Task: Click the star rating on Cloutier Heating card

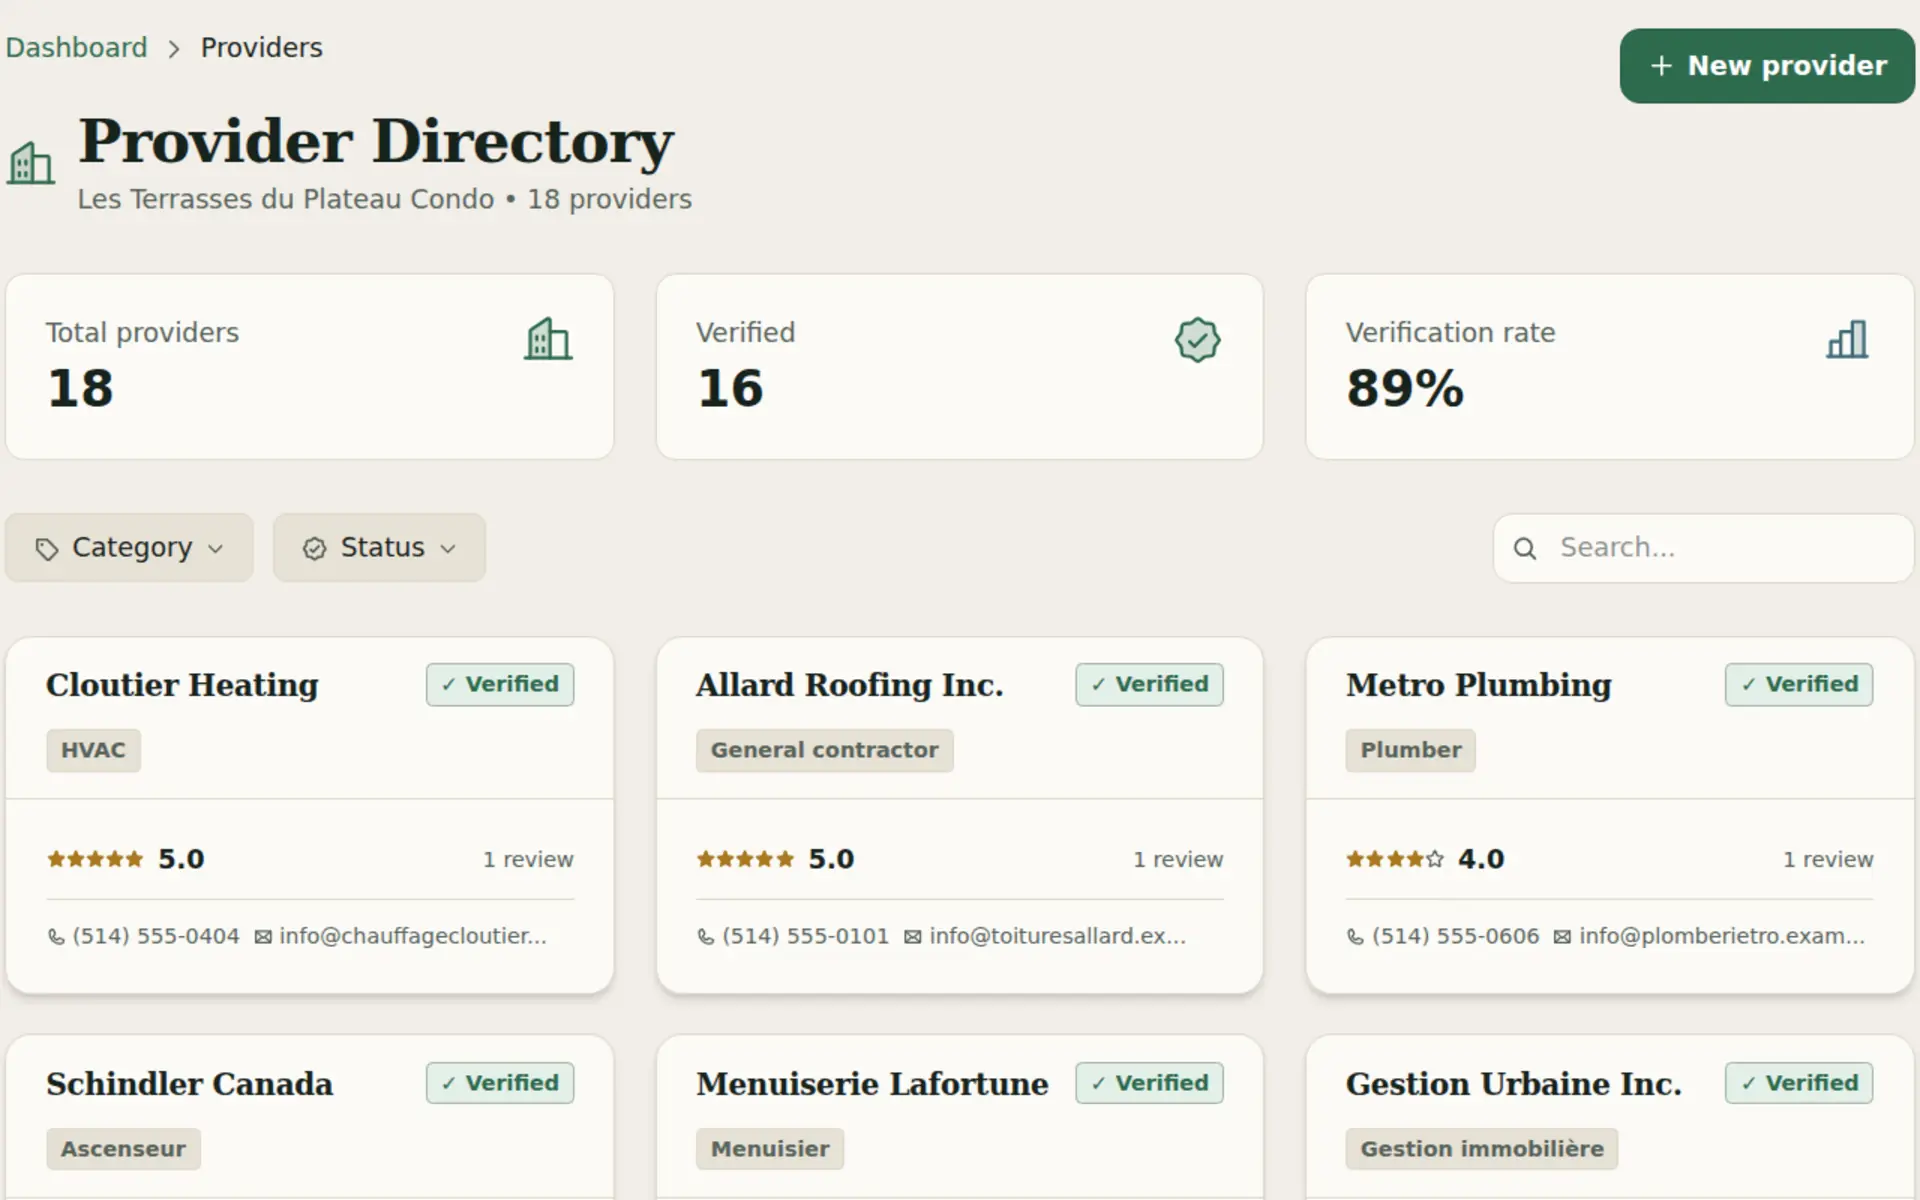Action: click(95, 859)
